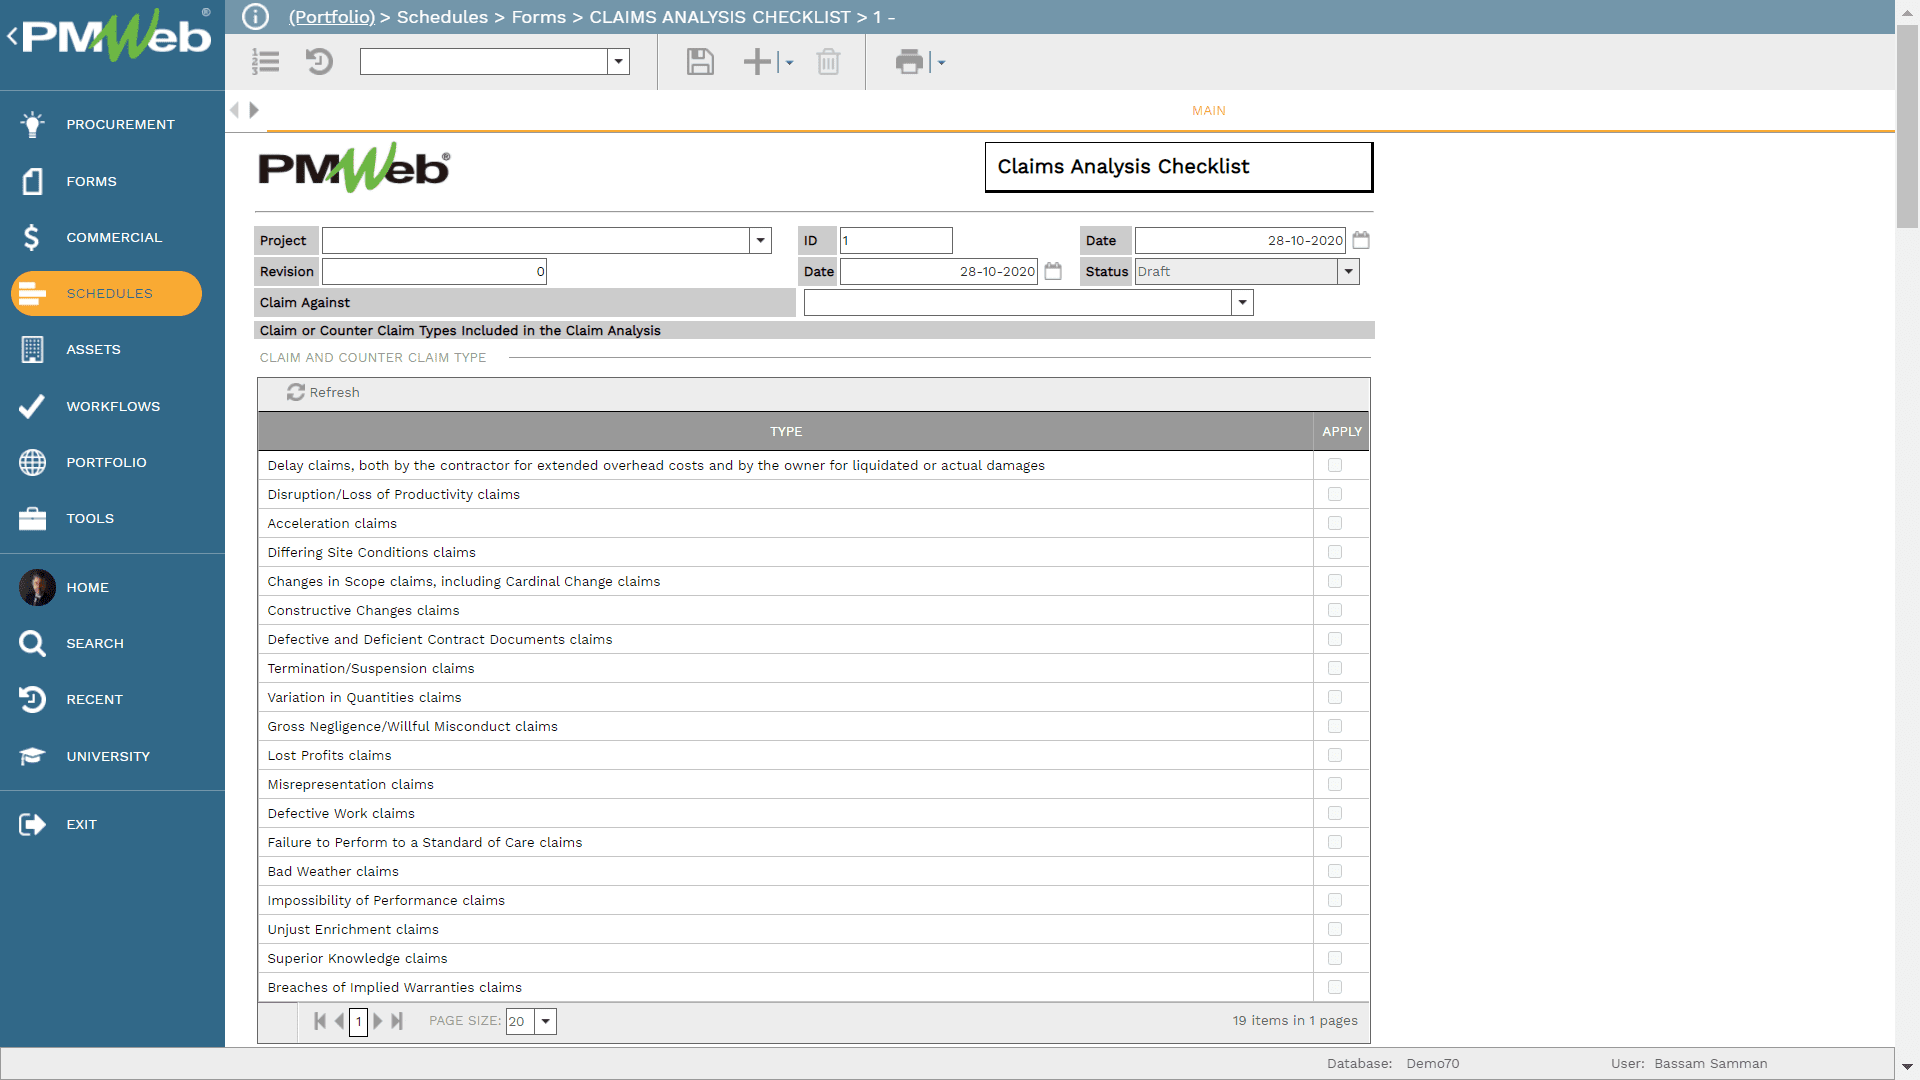Check Apply box for Disruption/Loss of Productivity claims
1920x1080 pixels.
[1335, 494]
